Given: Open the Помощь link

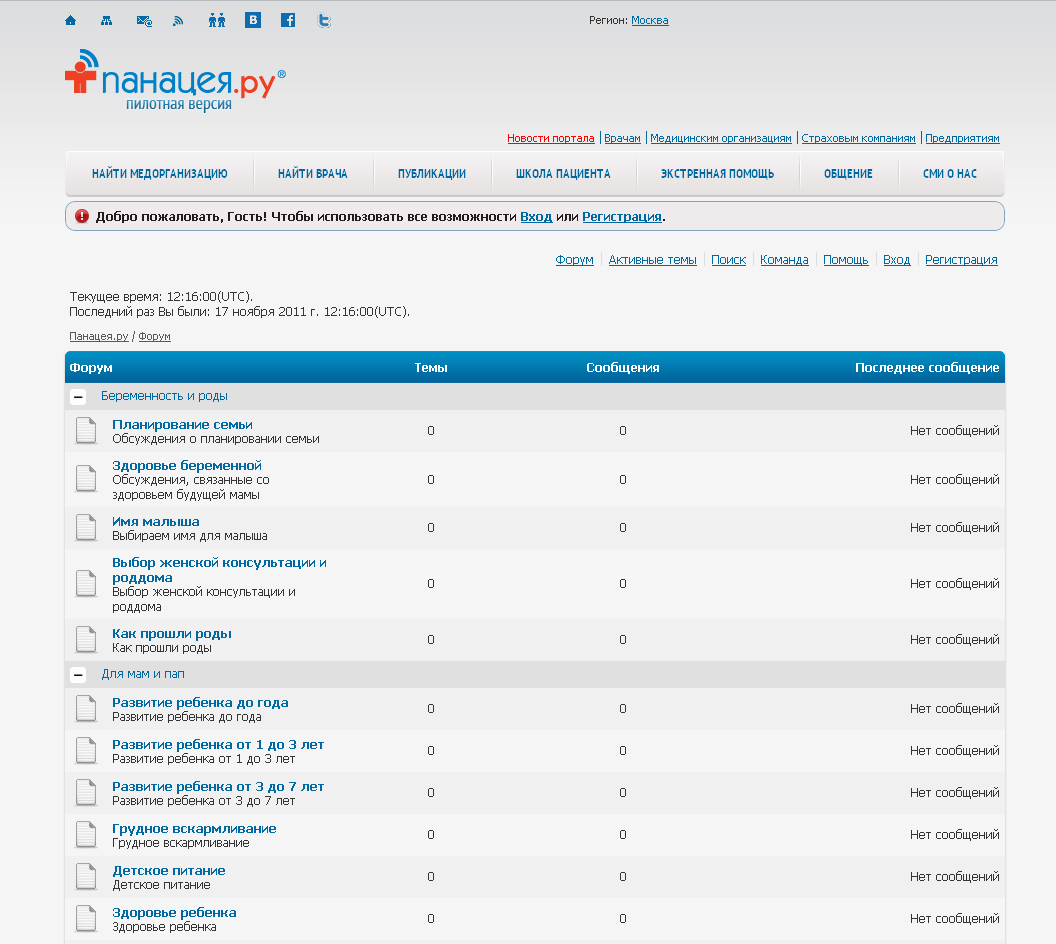Looking at the screenshot, I should point(846,260).
